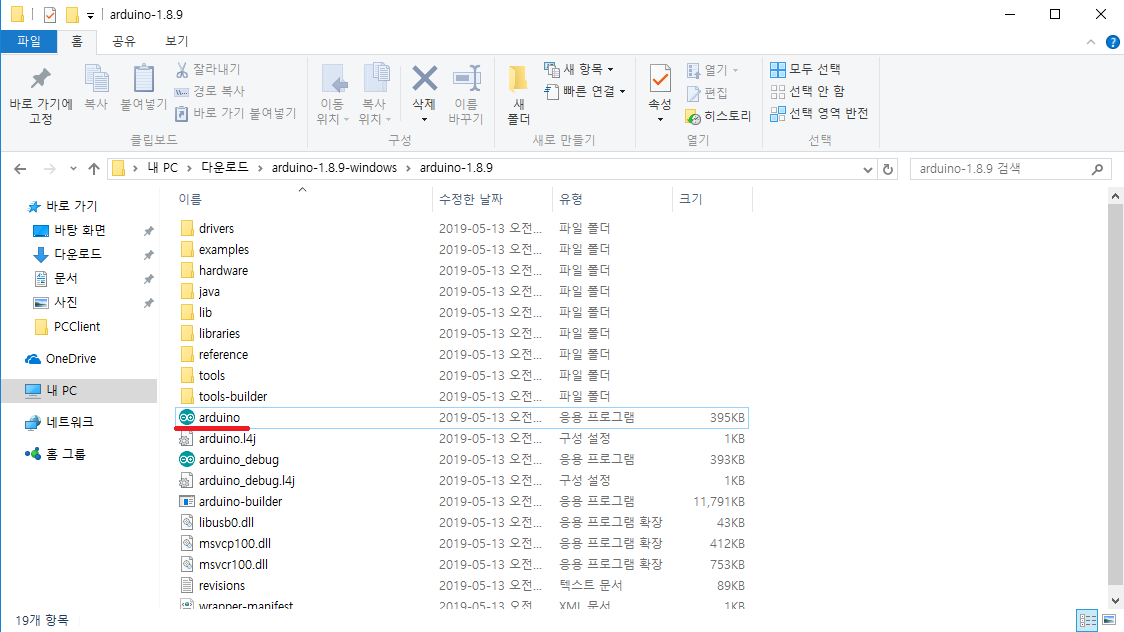Click 모두 선택 select all
Viewport: 1124px width, 632px height.
coord(806,70)
